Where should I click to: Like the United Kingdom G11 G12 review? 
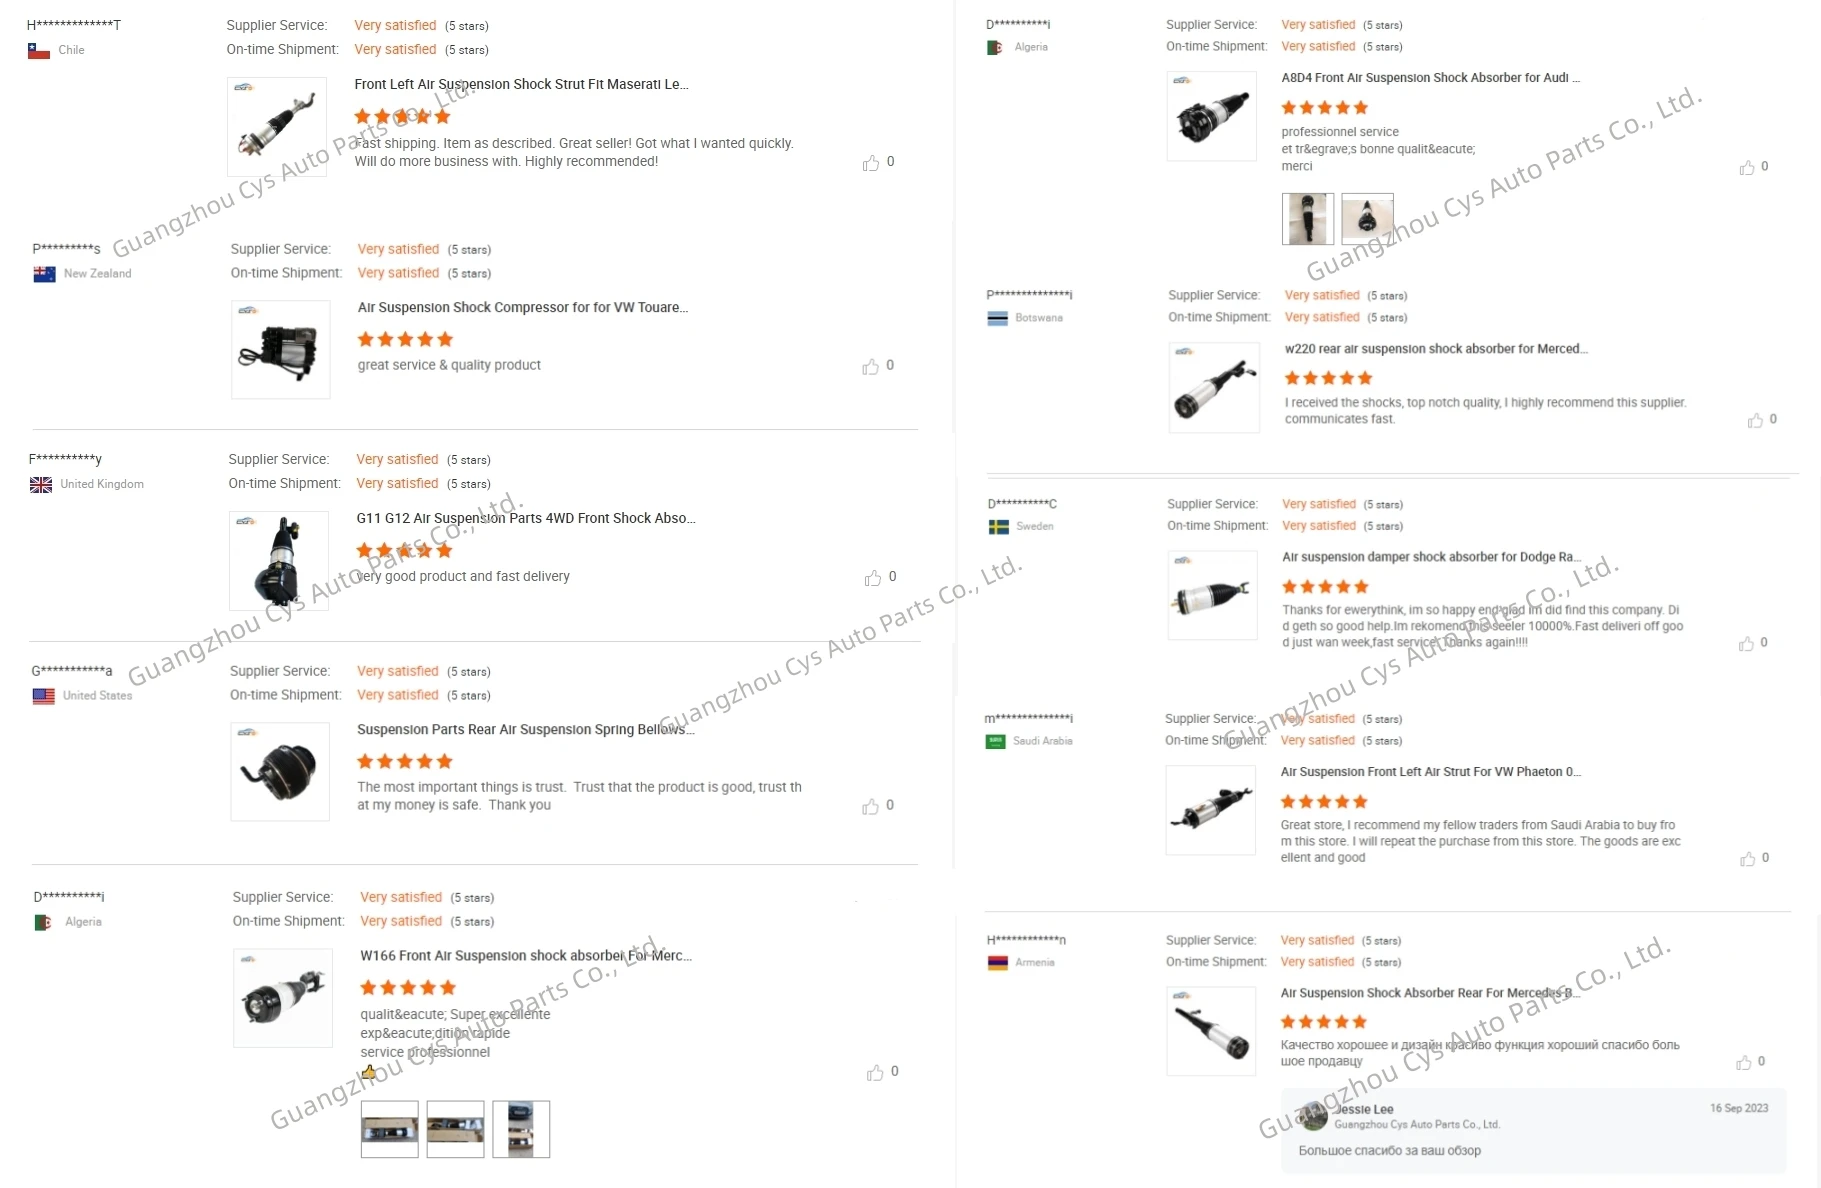click(x=873, y=578)
